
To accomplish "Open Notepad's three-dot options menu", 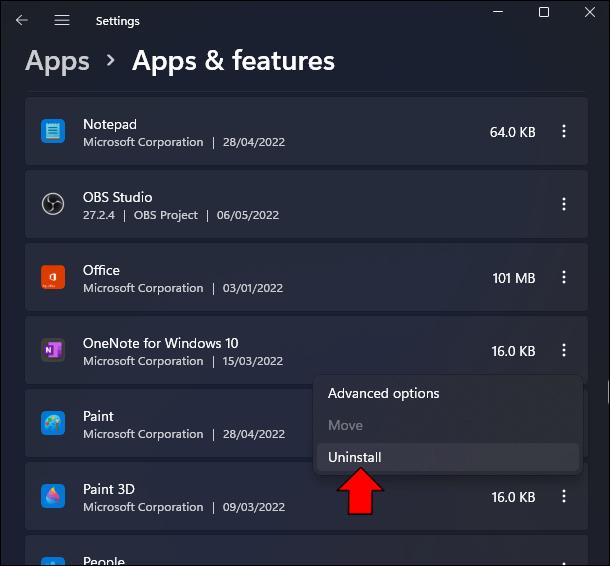I will point(564,131).
